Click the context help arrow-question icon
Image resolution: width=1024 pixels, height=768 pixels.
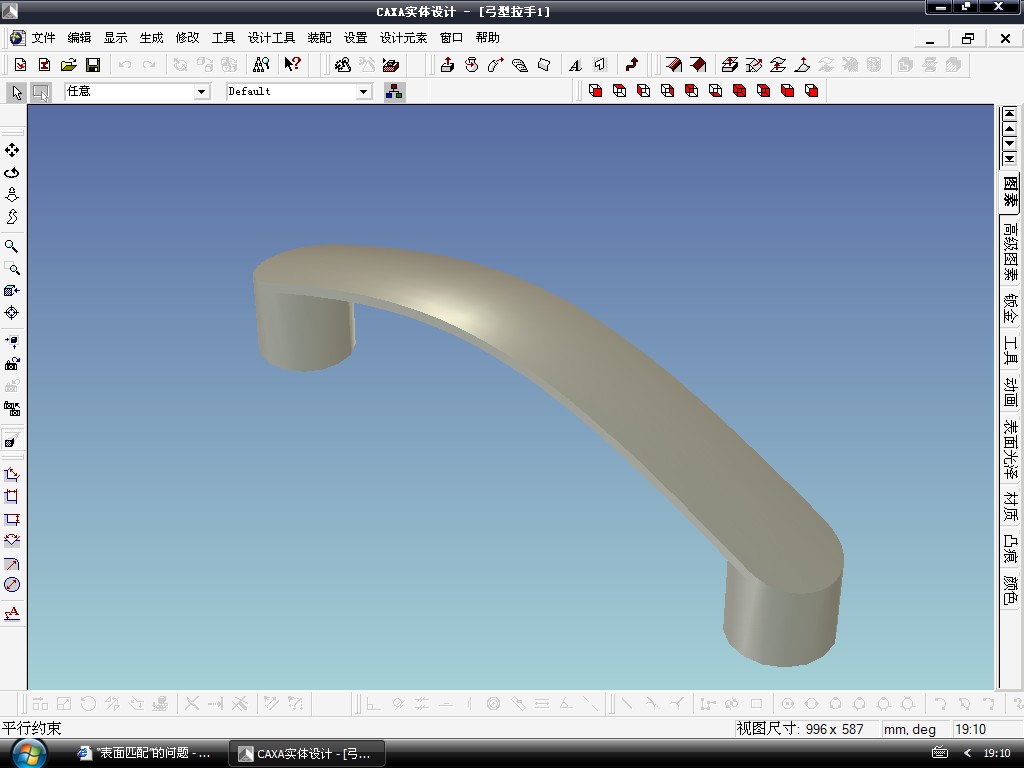pos(292,65)
